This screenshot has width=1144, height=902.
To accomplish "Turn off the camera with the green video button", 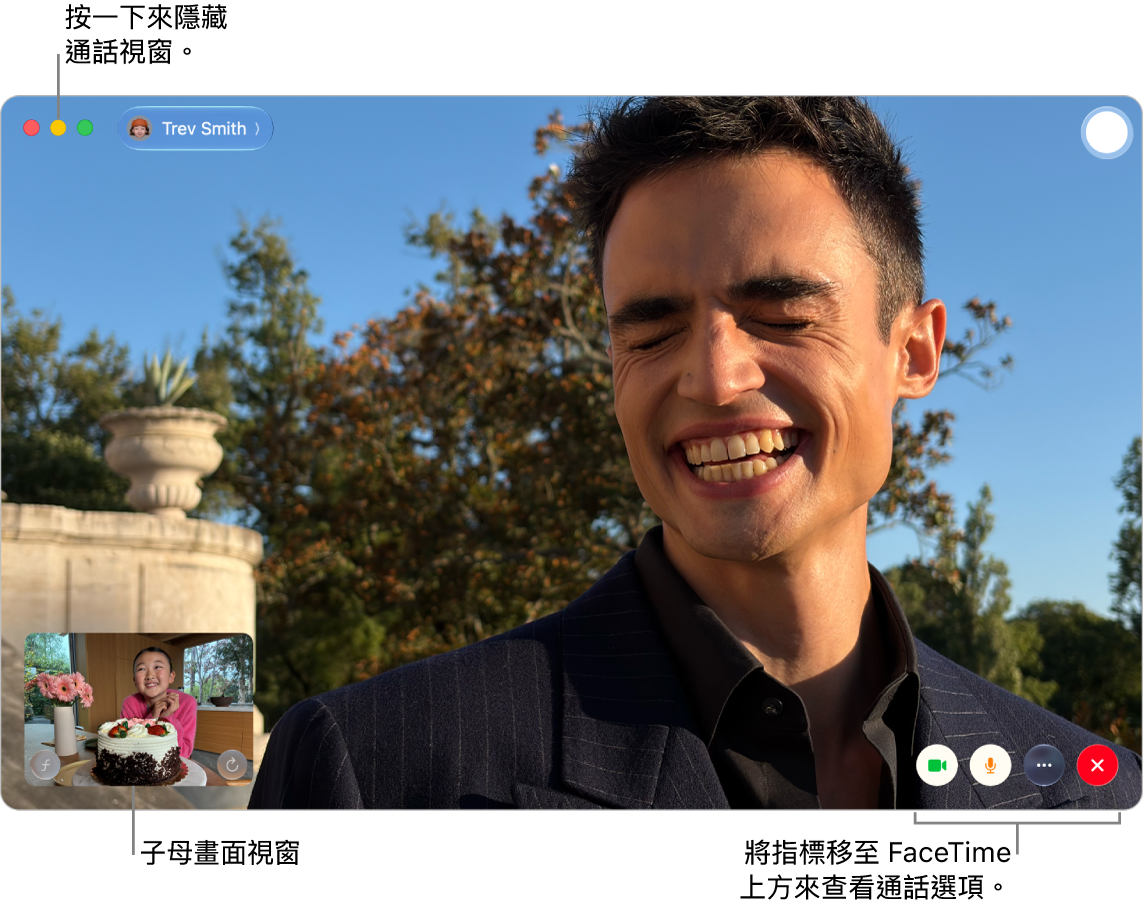I will [937, 765].
